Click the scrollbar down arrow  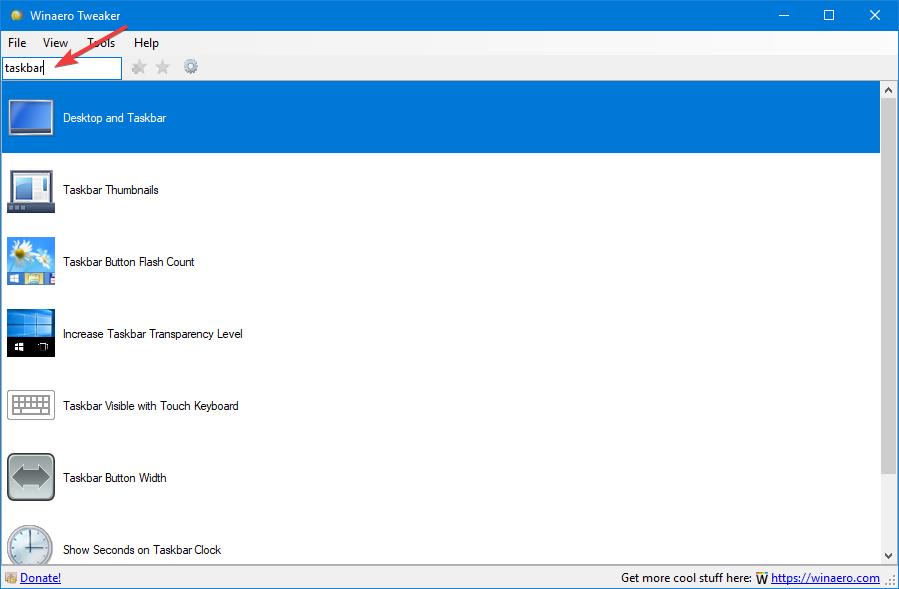[x=888, y=556]
